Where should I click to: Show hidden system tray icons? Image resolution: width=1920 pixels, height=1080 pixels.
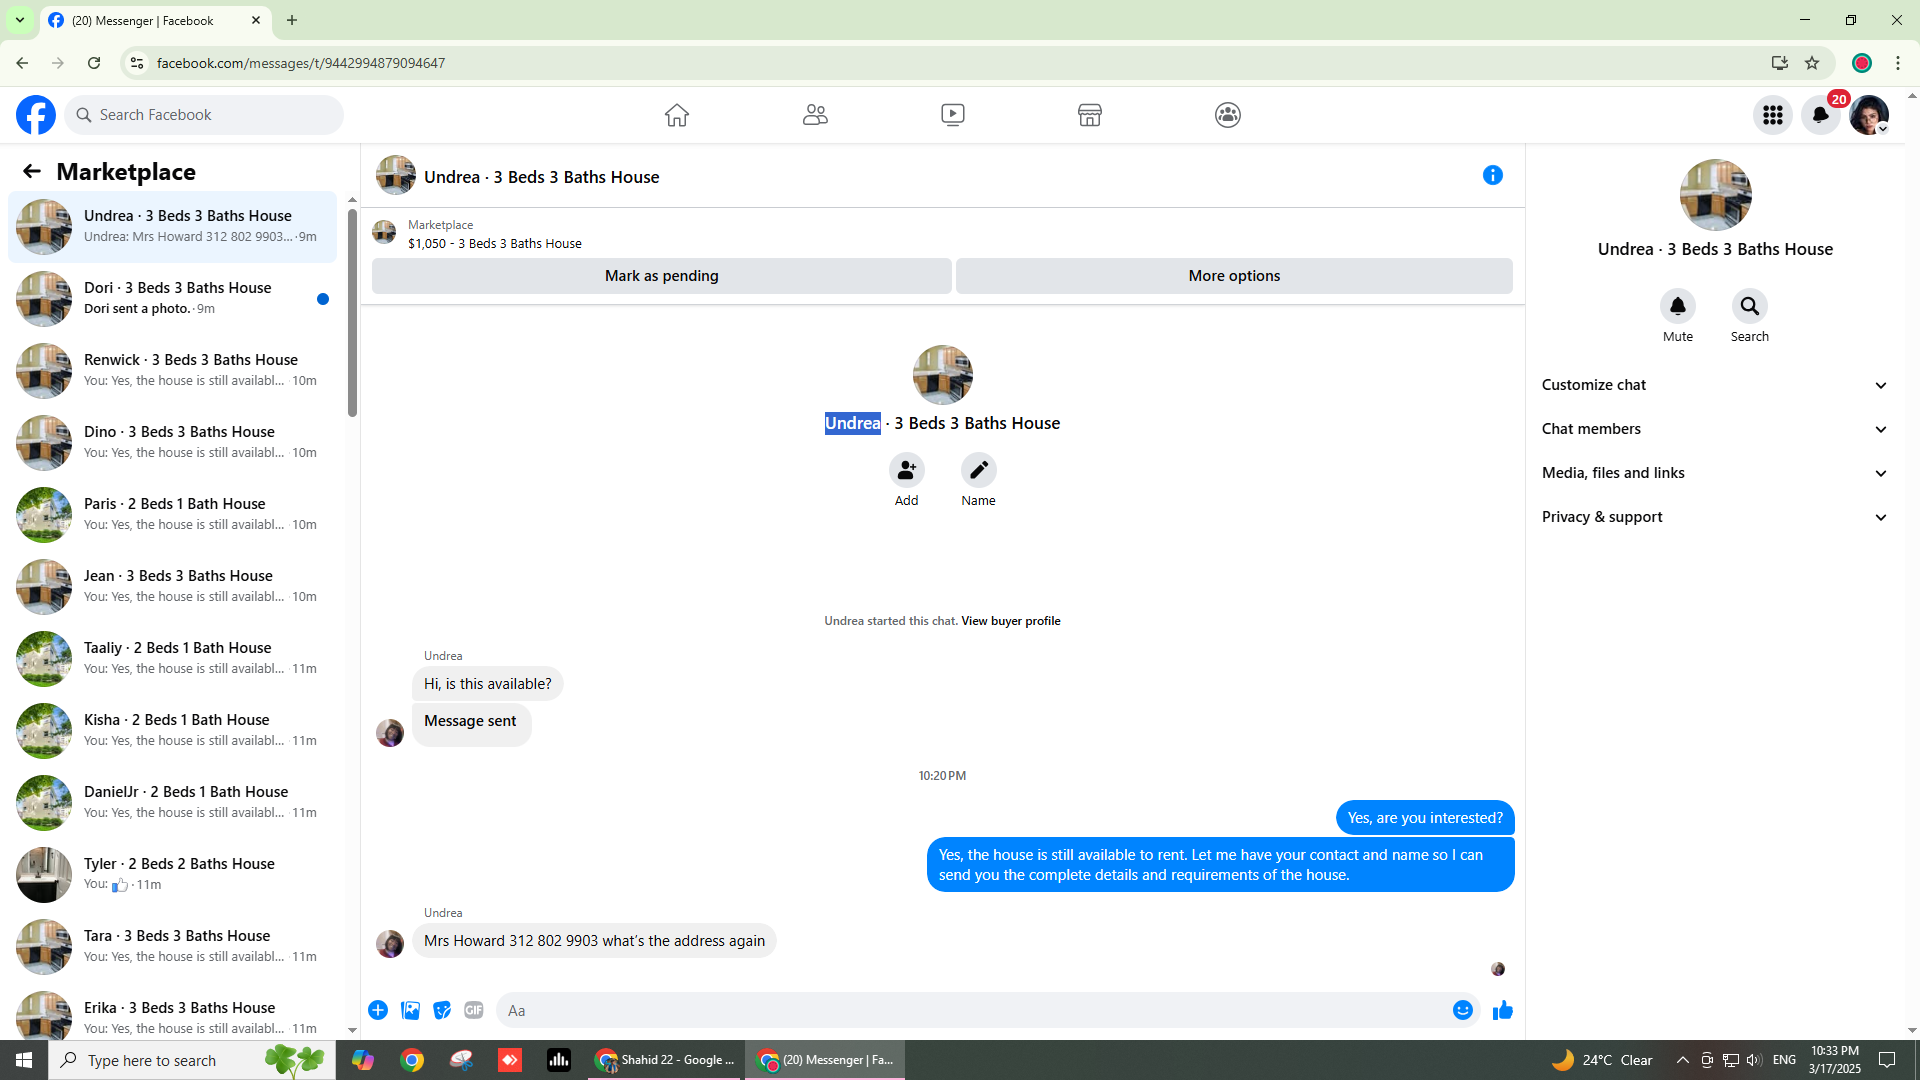1682,1060
